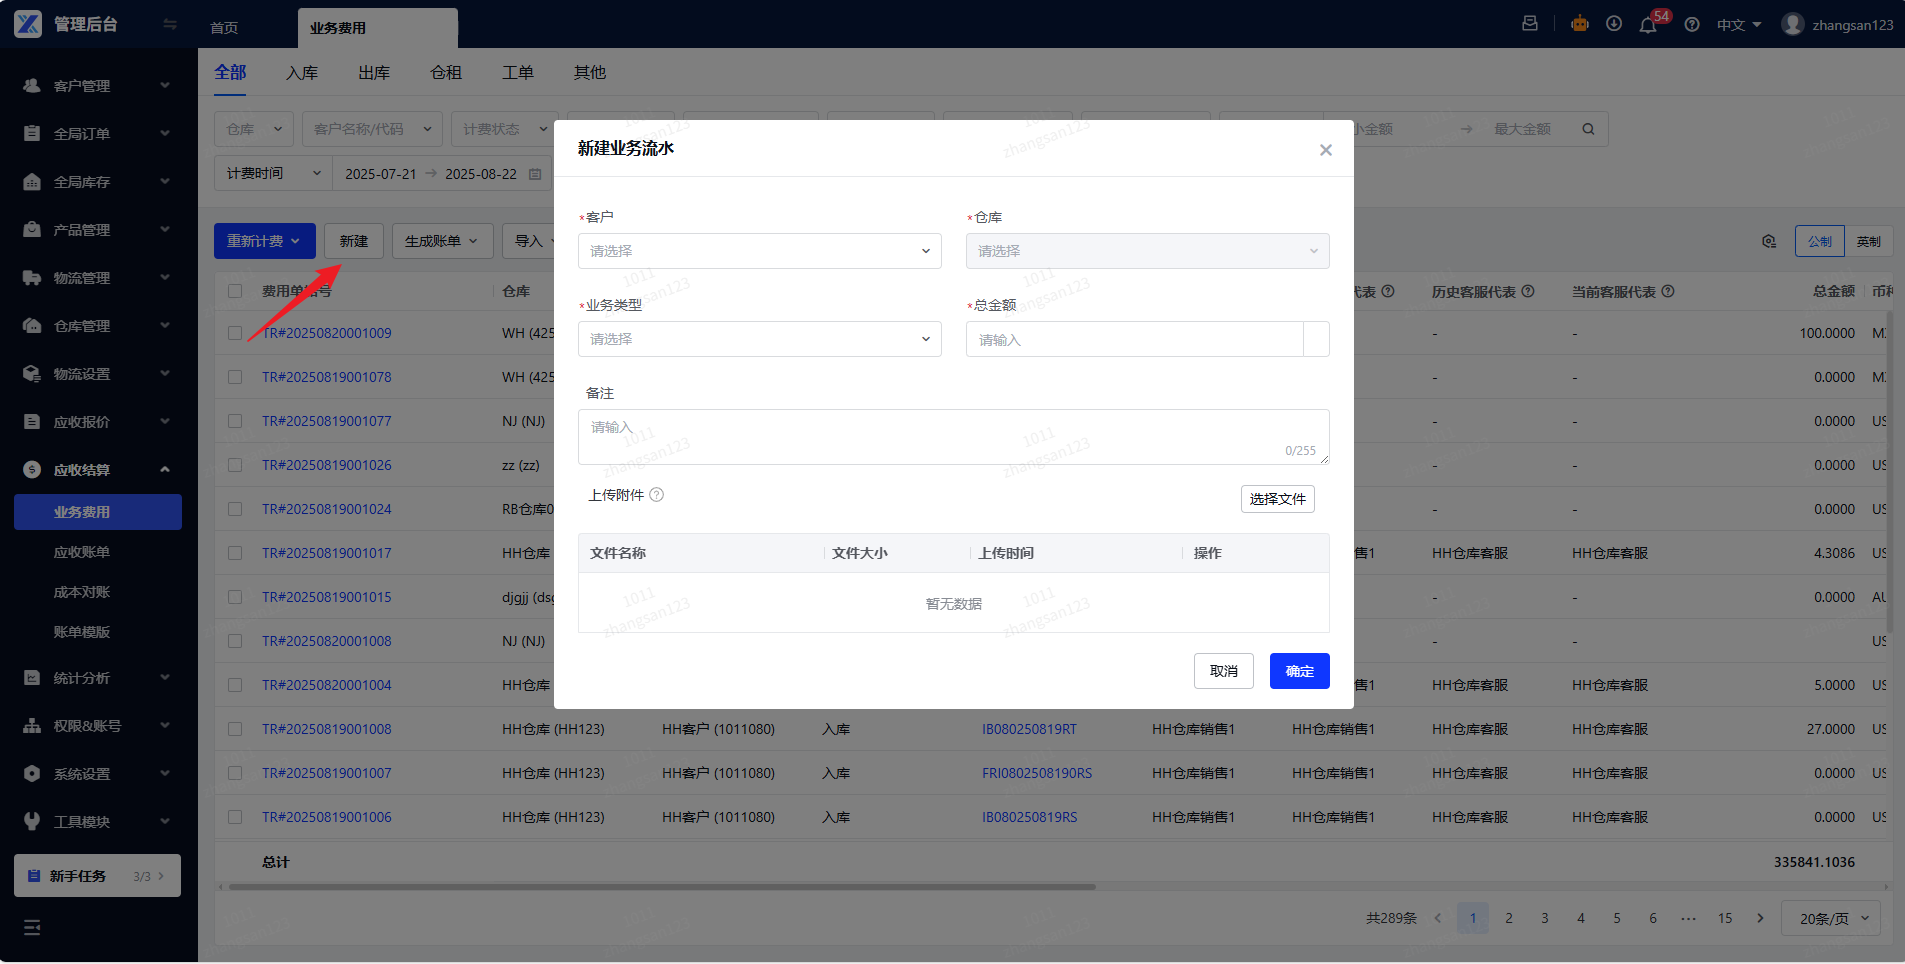Open the 客户名称/代码 filter dropdown
The height and width of the screenshot is (964, 1905).
coord(372,129)
